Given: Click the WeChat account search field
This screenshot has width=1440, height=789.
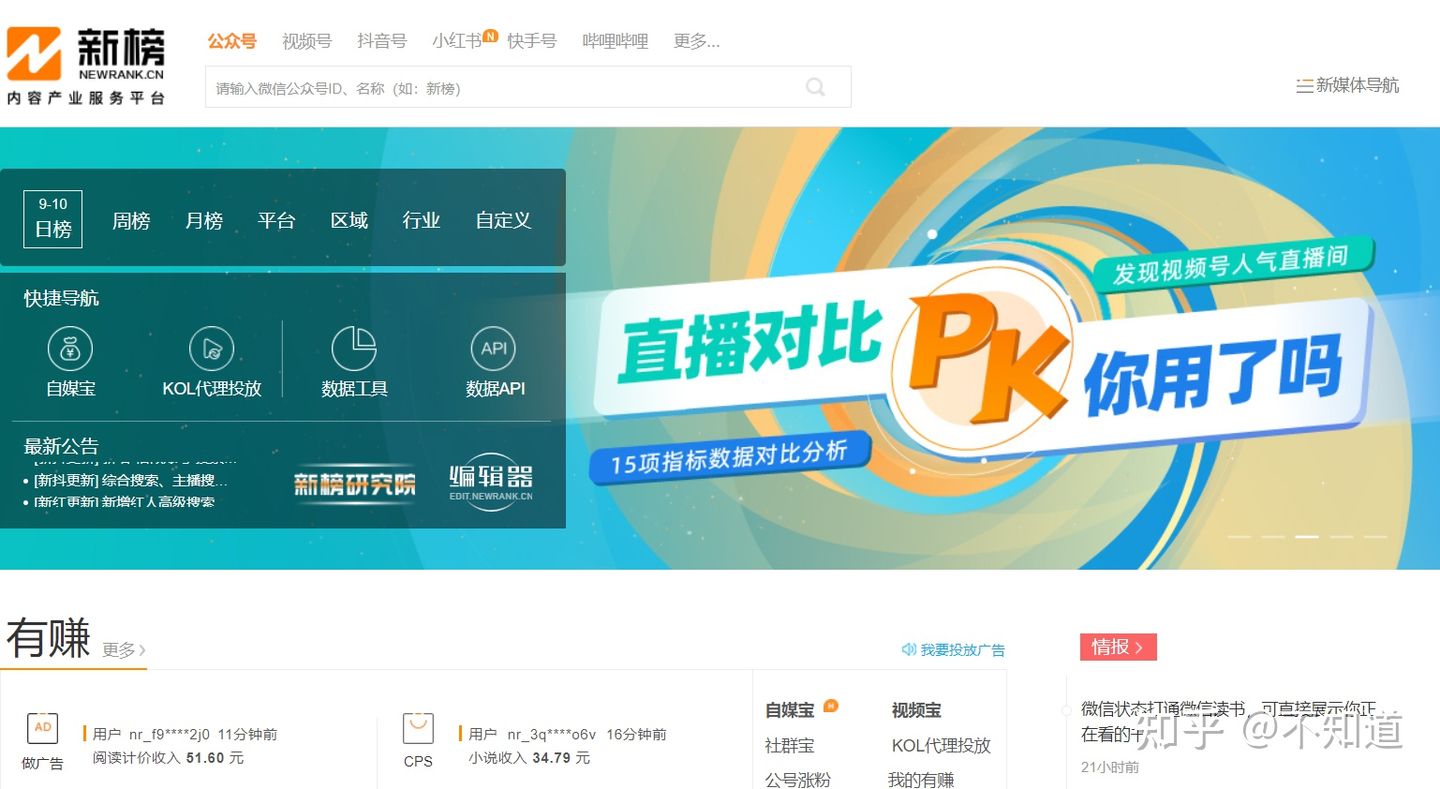Looking at the screenshot, I should click(528, 87).
